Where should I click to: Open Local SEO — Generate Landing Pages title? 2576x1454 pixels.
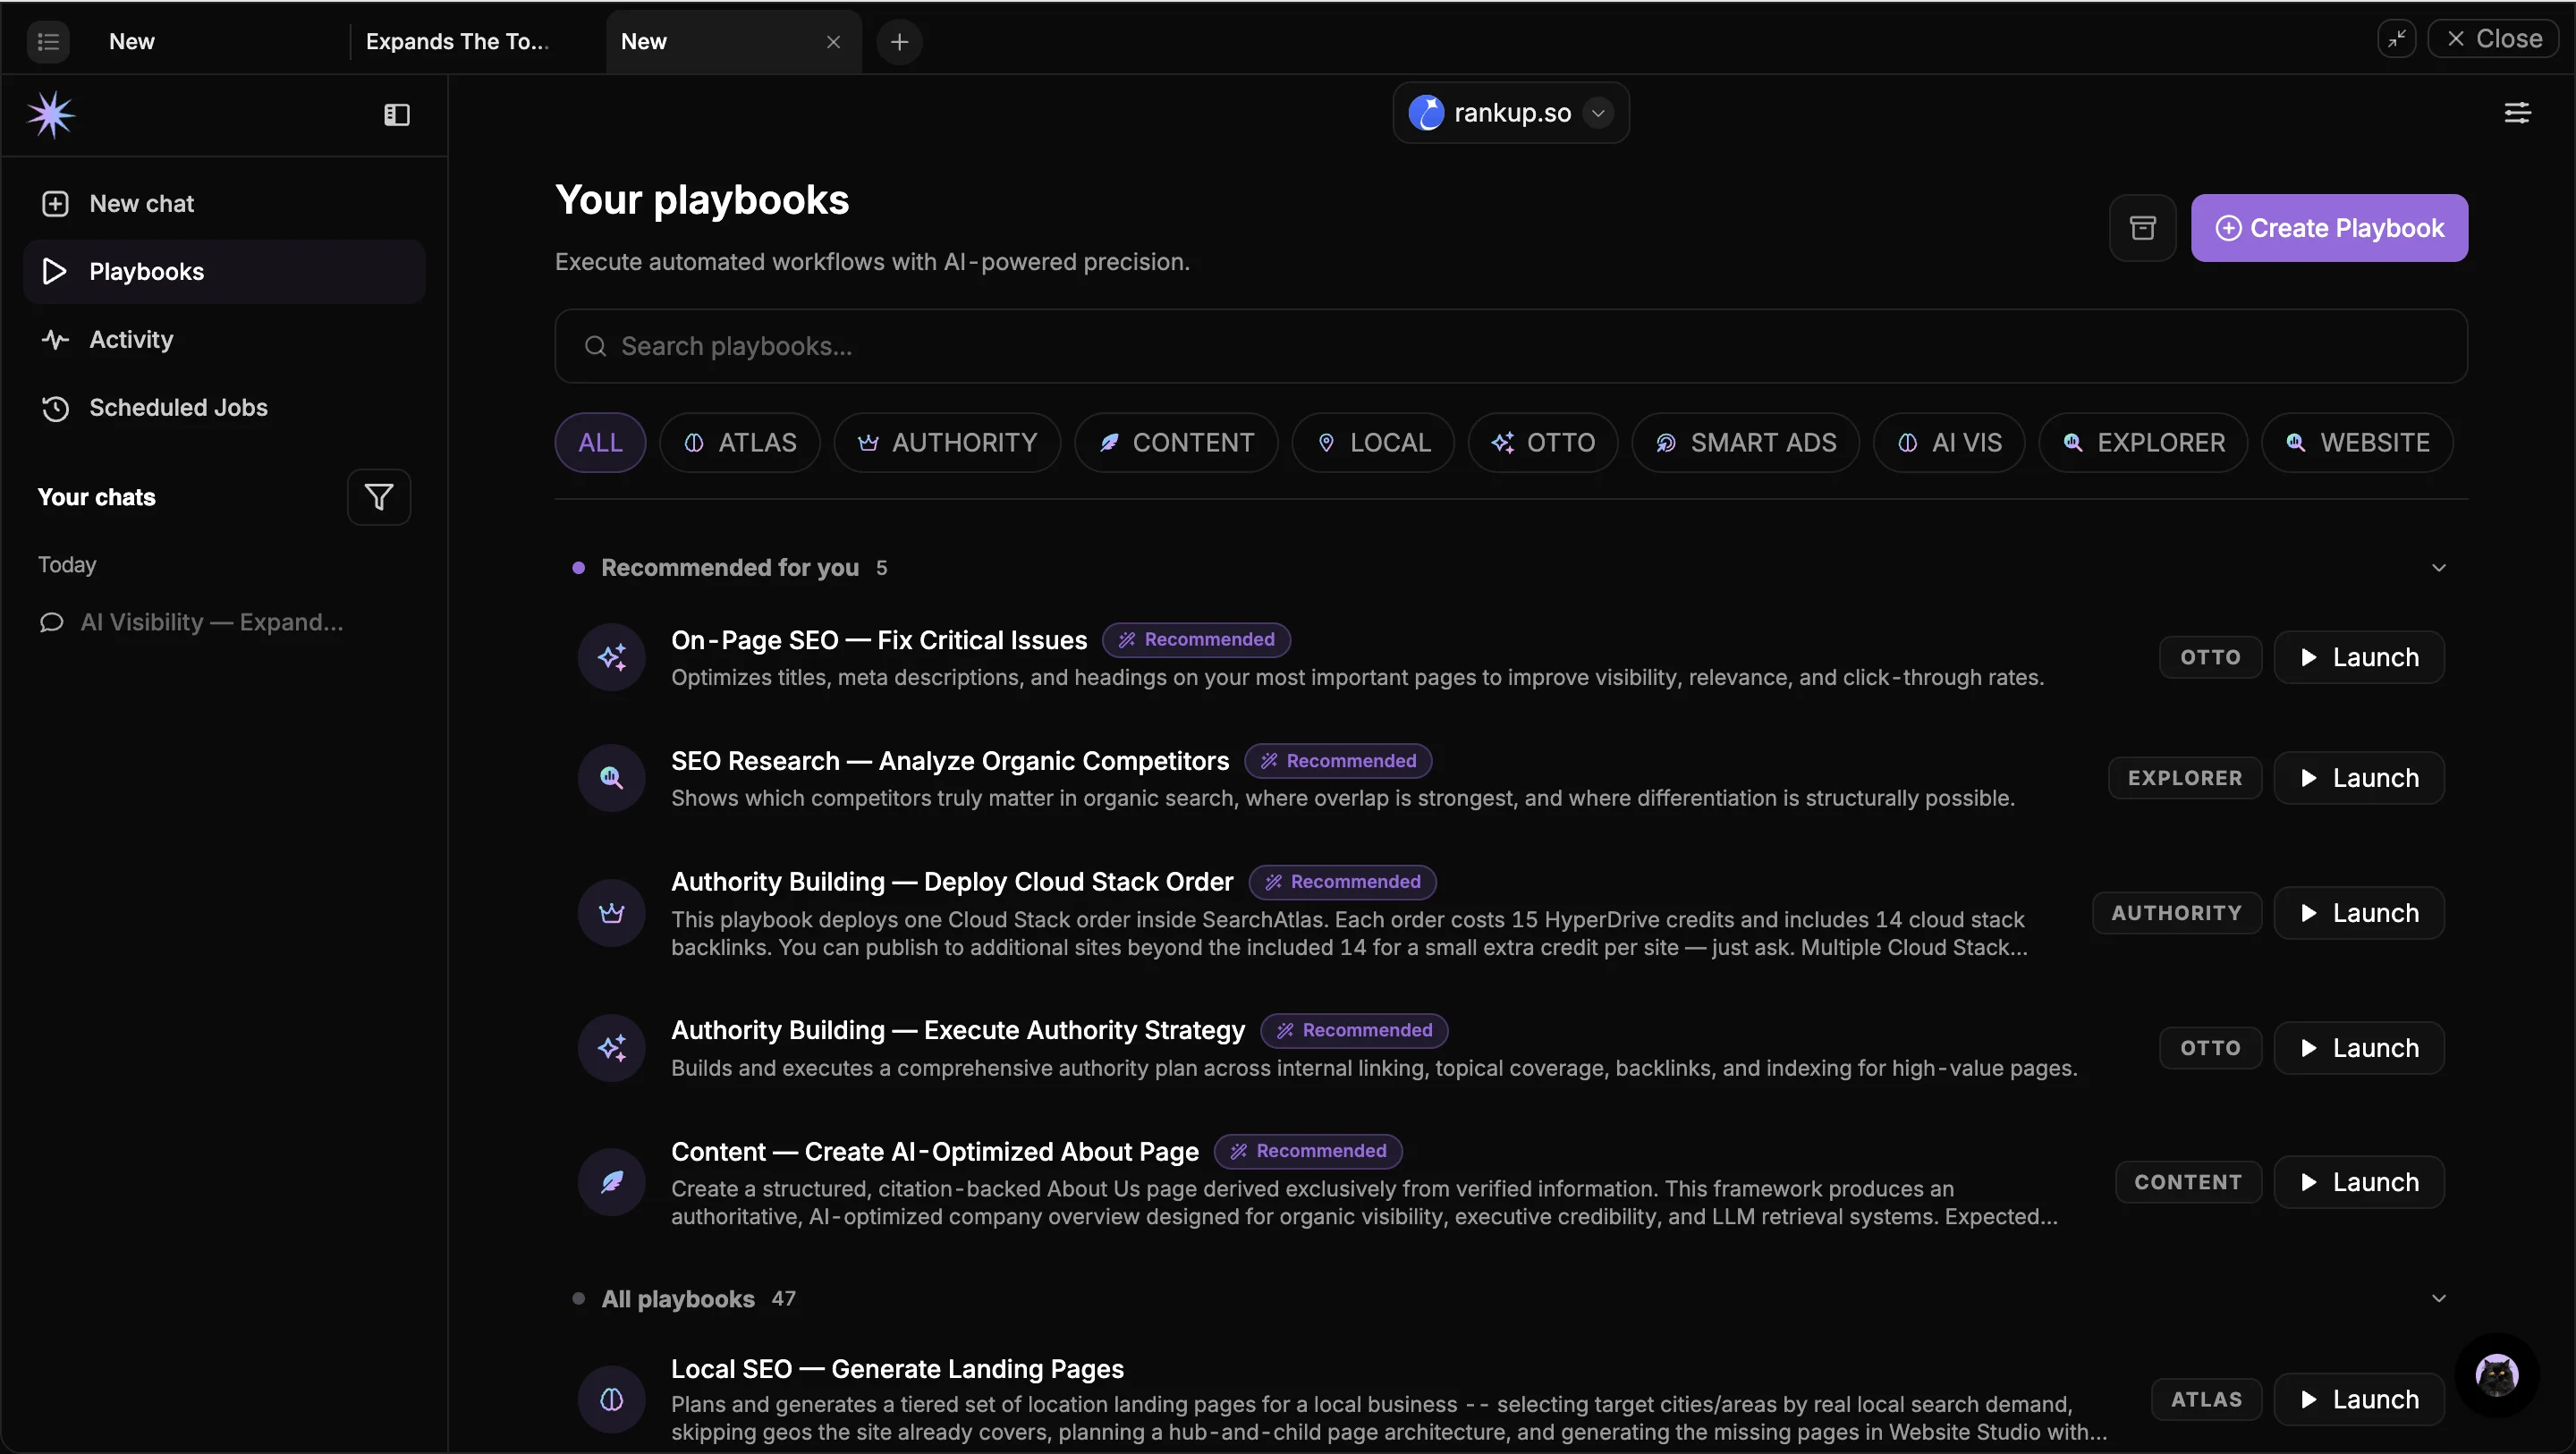click(x=897, y=1369)
